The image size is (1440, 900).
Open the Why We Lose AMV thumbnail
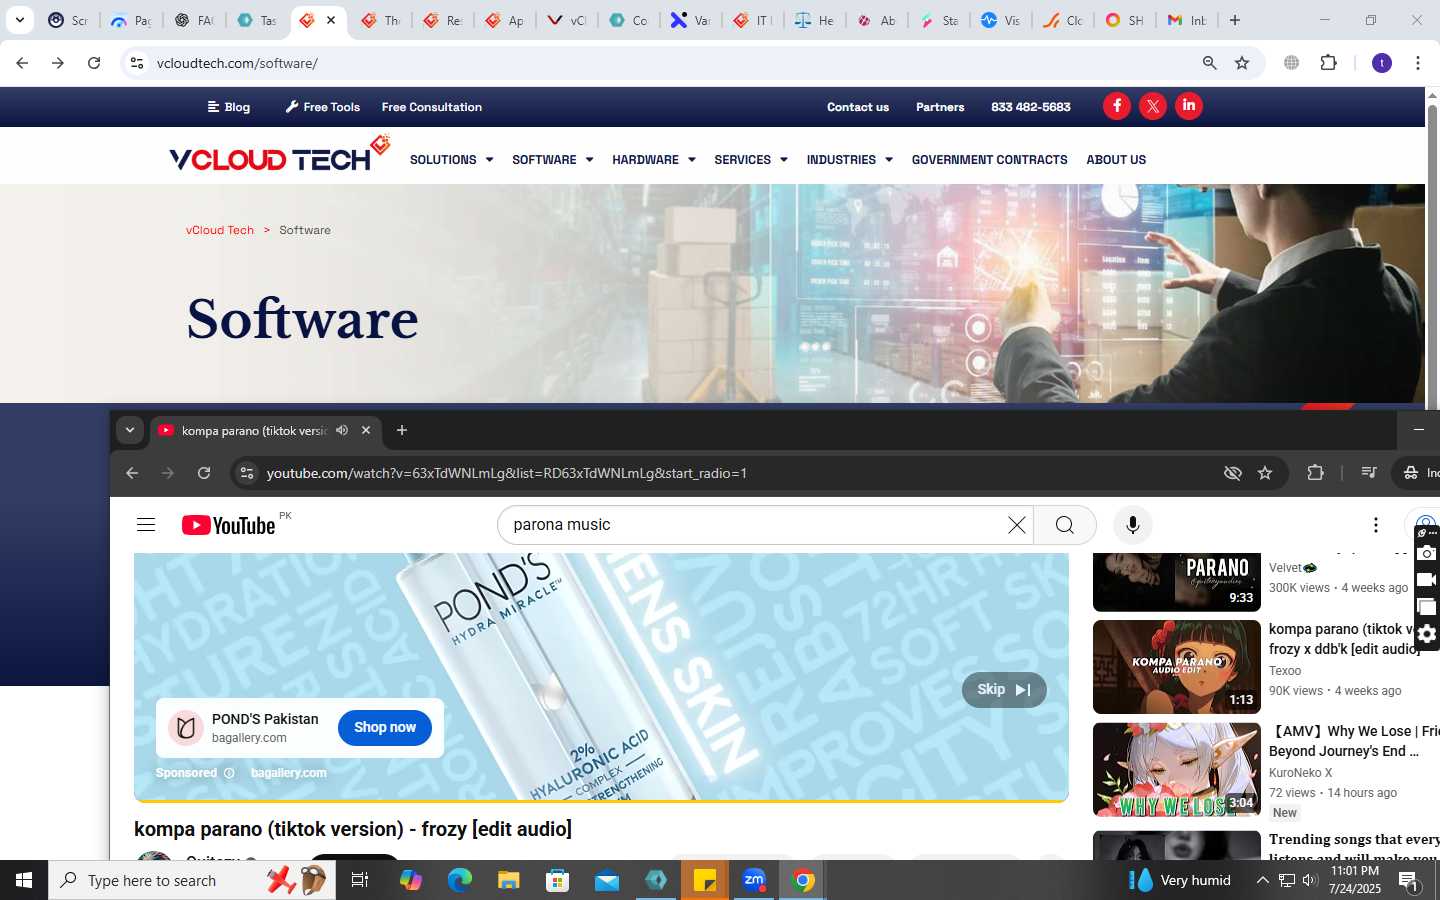1177,770
